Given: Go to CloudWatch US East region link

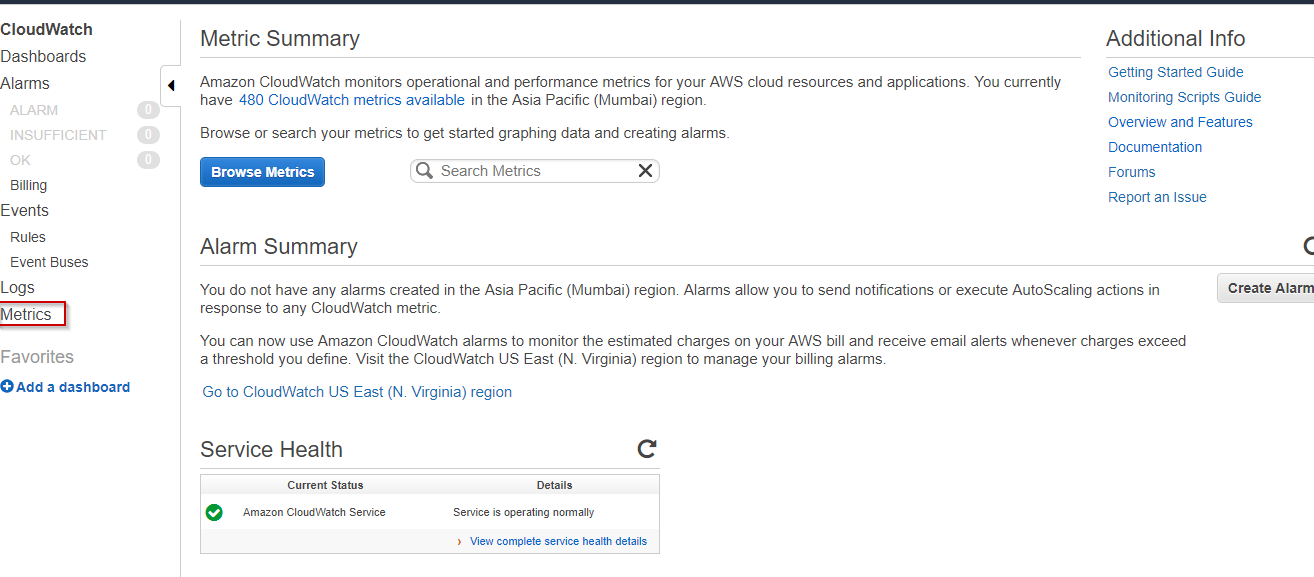Looking at the screenshot, I should click(357, 392).
